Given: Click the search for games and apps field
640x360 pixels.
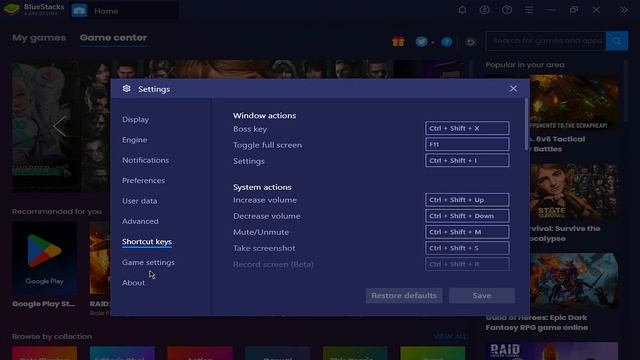Looking at the screenshot, I should tap(546, 41).
